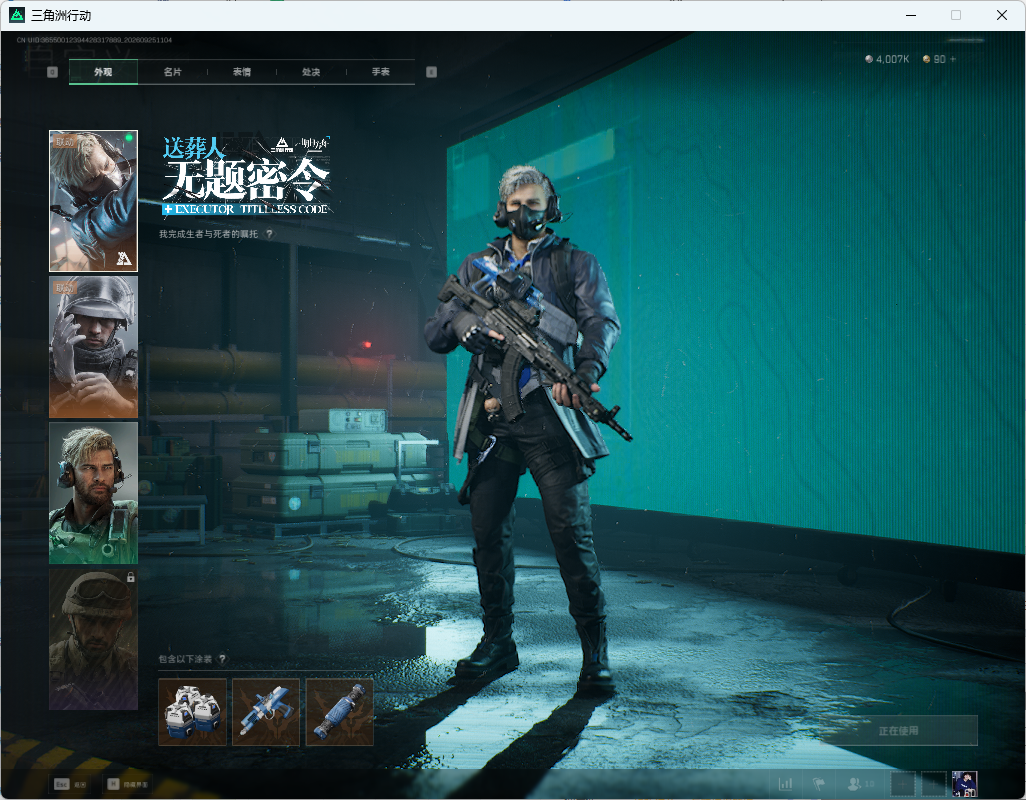The width and height of the screenshot is (1026, 800).
Task: Open the player avatar in bottom corner
Action: click(x=964, y=784)
